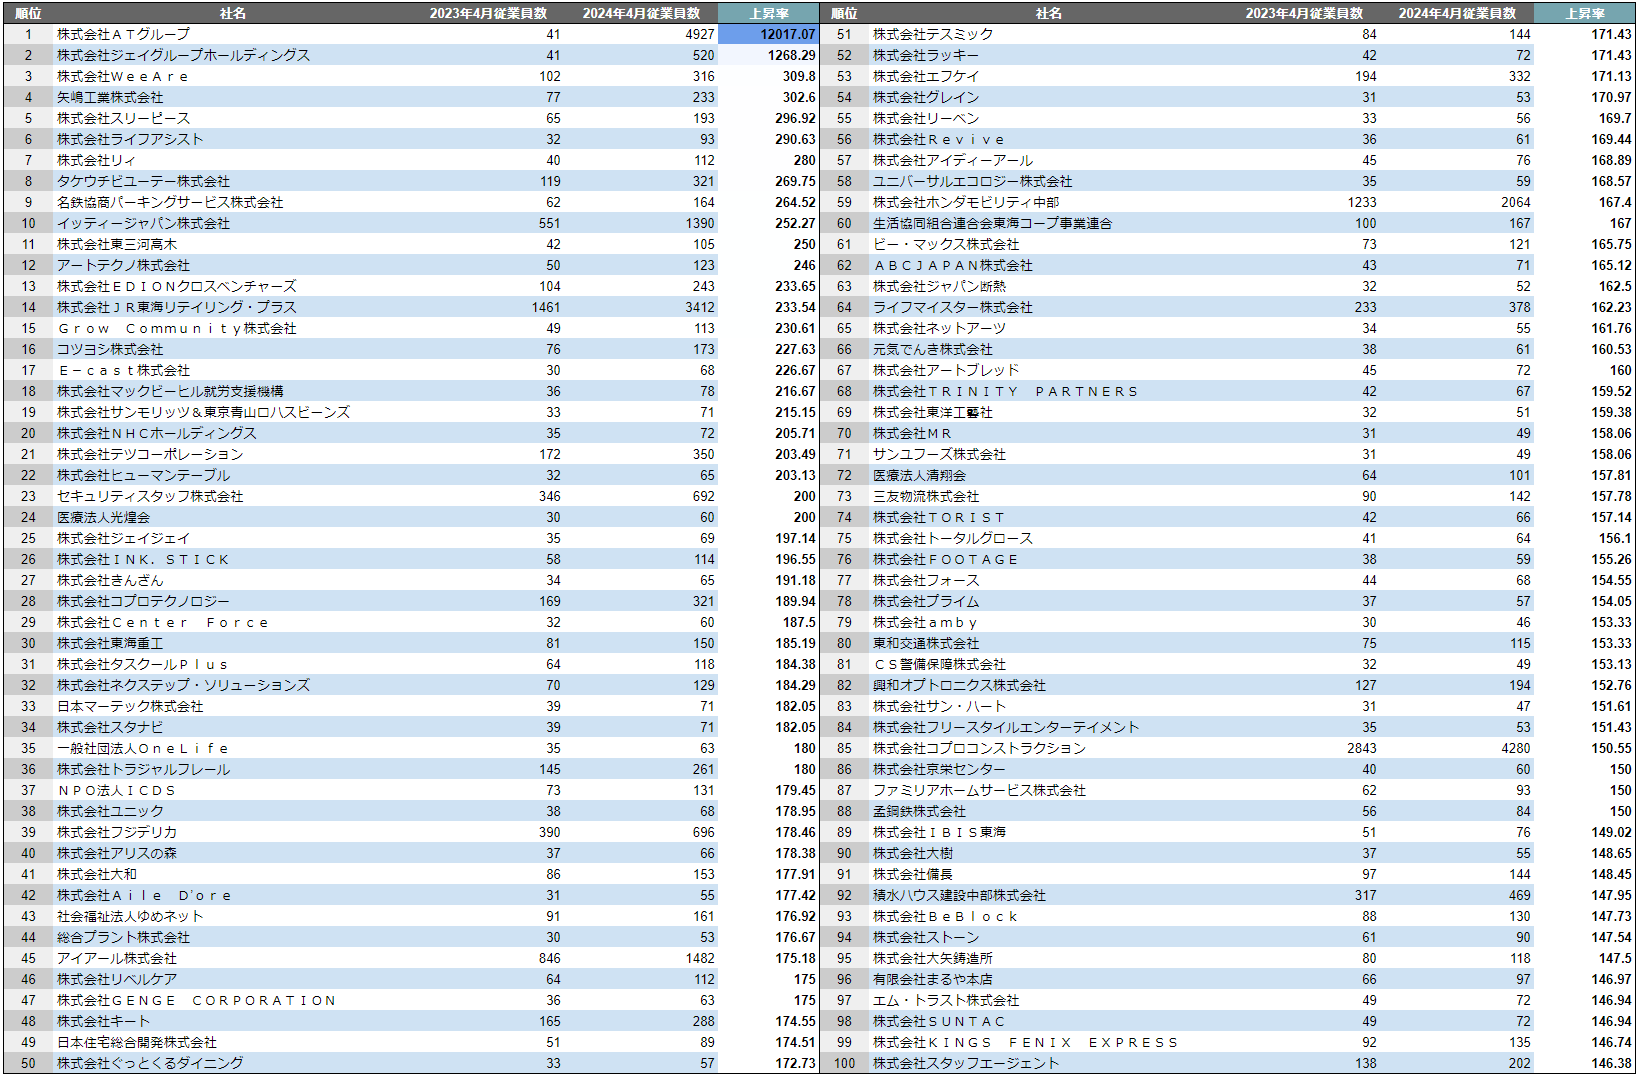Click the cell 株式会社リベルケア

coord(117,979)
